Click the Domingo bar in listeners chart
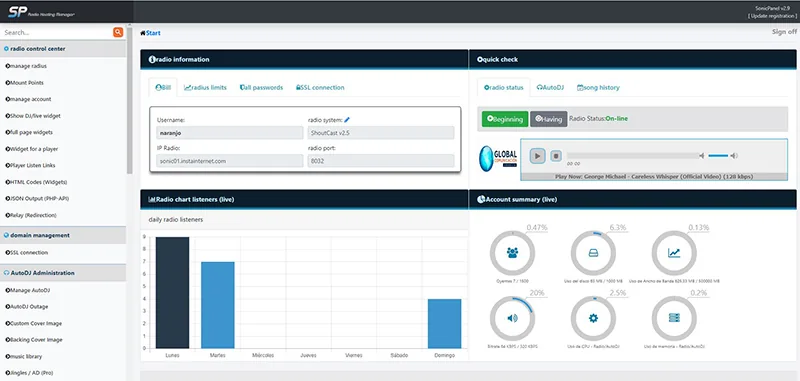Viewport: 800px width, 381px height. [x=444, y=324]
